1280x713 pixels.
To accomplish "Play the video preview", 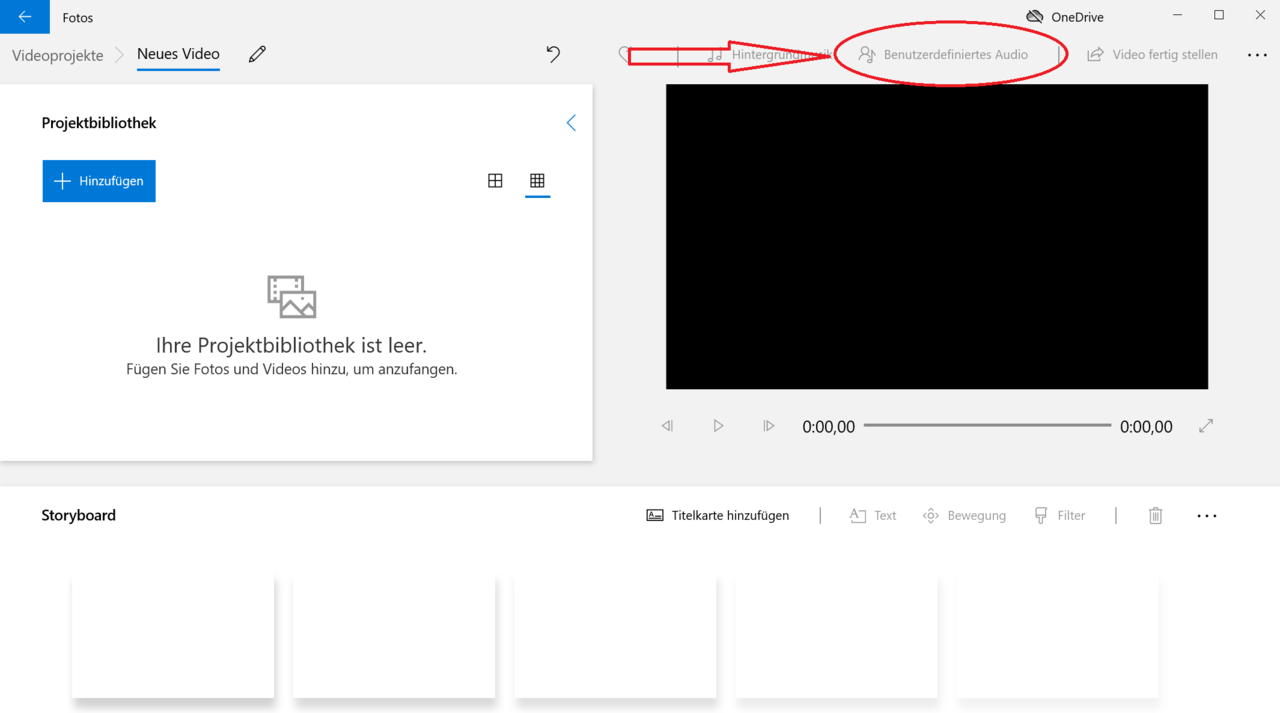I will (x=718, y=426).
